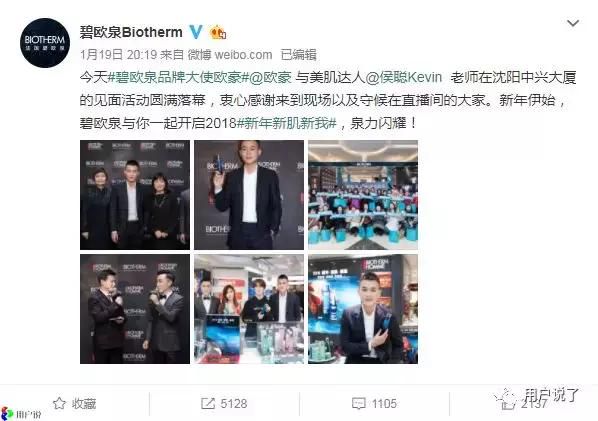Viewport: 598px width, 421px height.
Task: Open hashtag #新年新肌新我#
Action: [x=287, y=123]
